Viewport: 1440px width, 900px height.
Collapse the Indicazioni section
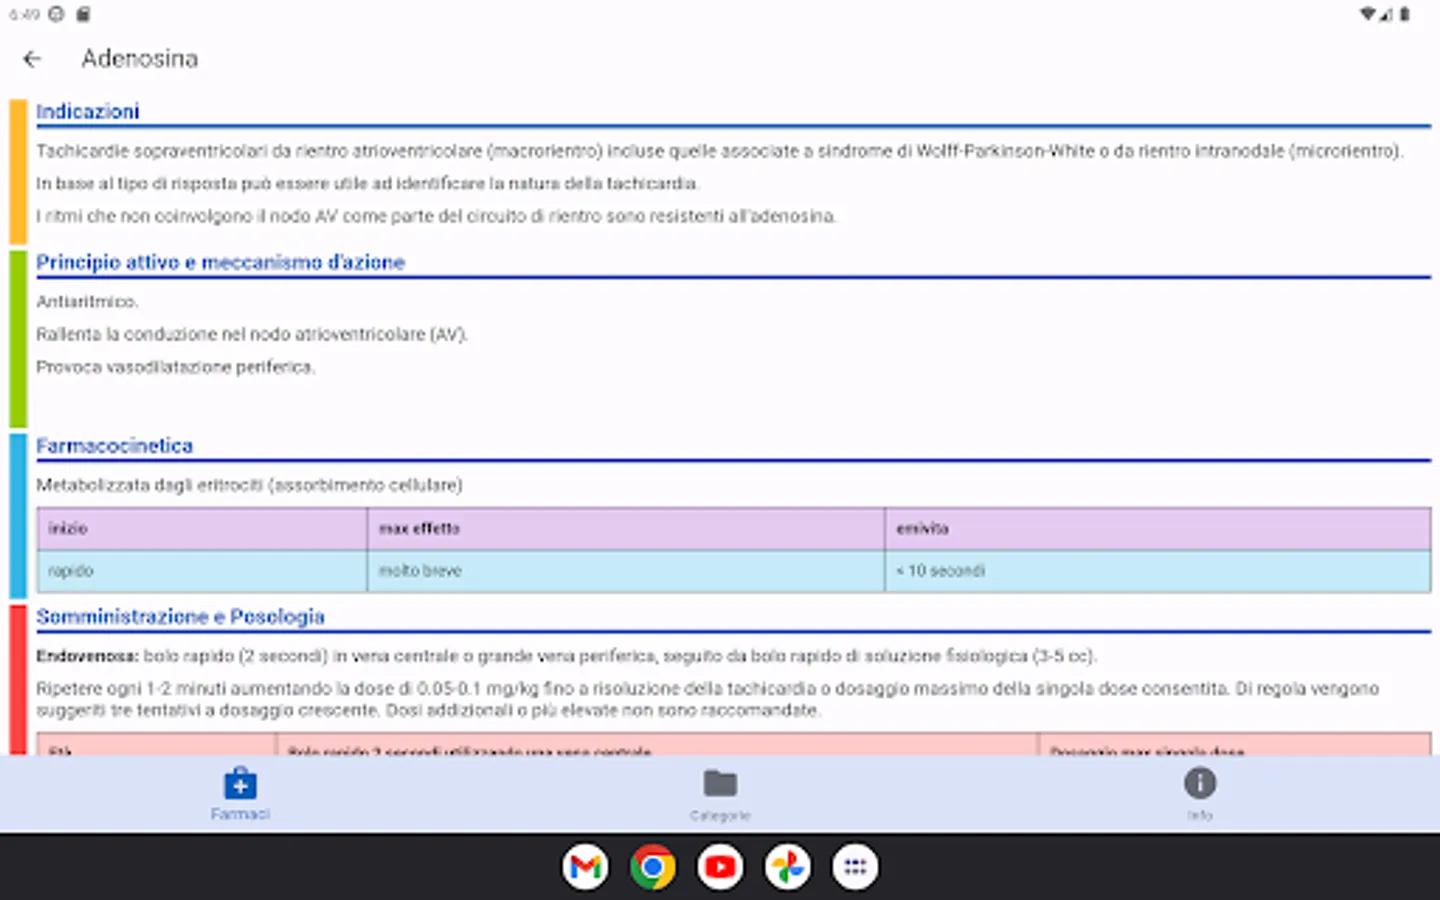click(87, 111)
